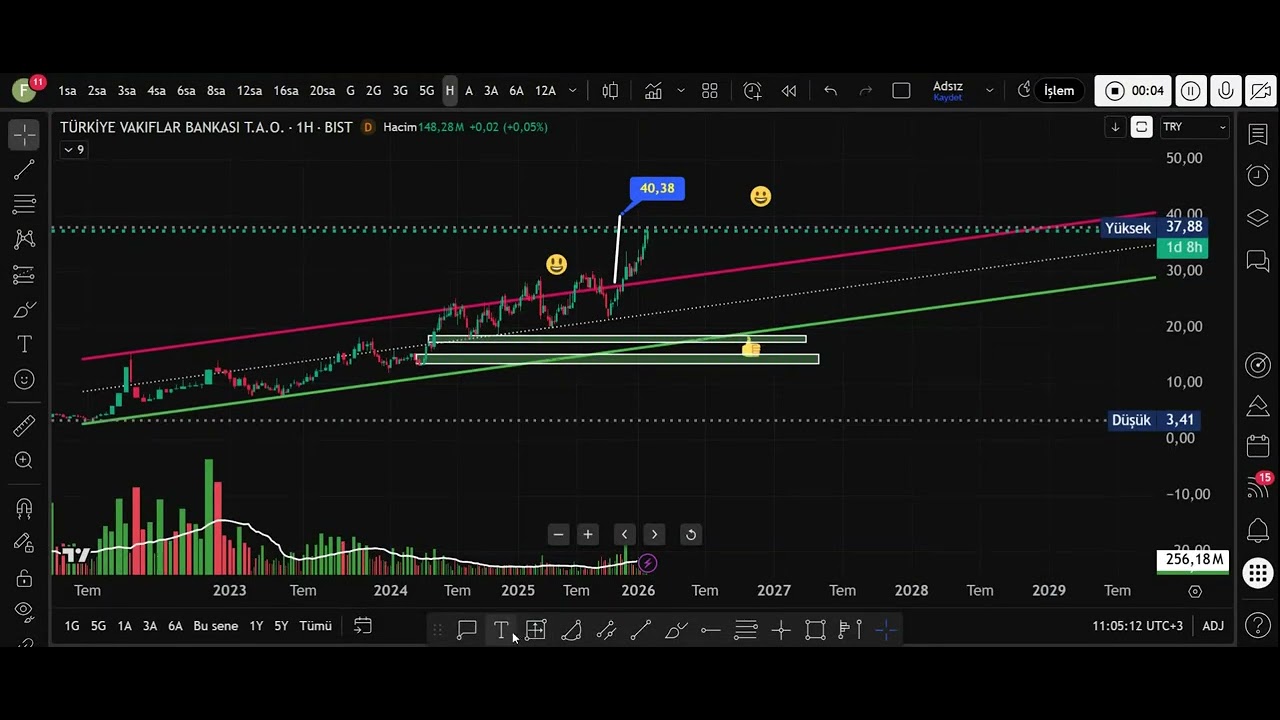
Task: Activate the zoom in tool
Action: [24, 460]
